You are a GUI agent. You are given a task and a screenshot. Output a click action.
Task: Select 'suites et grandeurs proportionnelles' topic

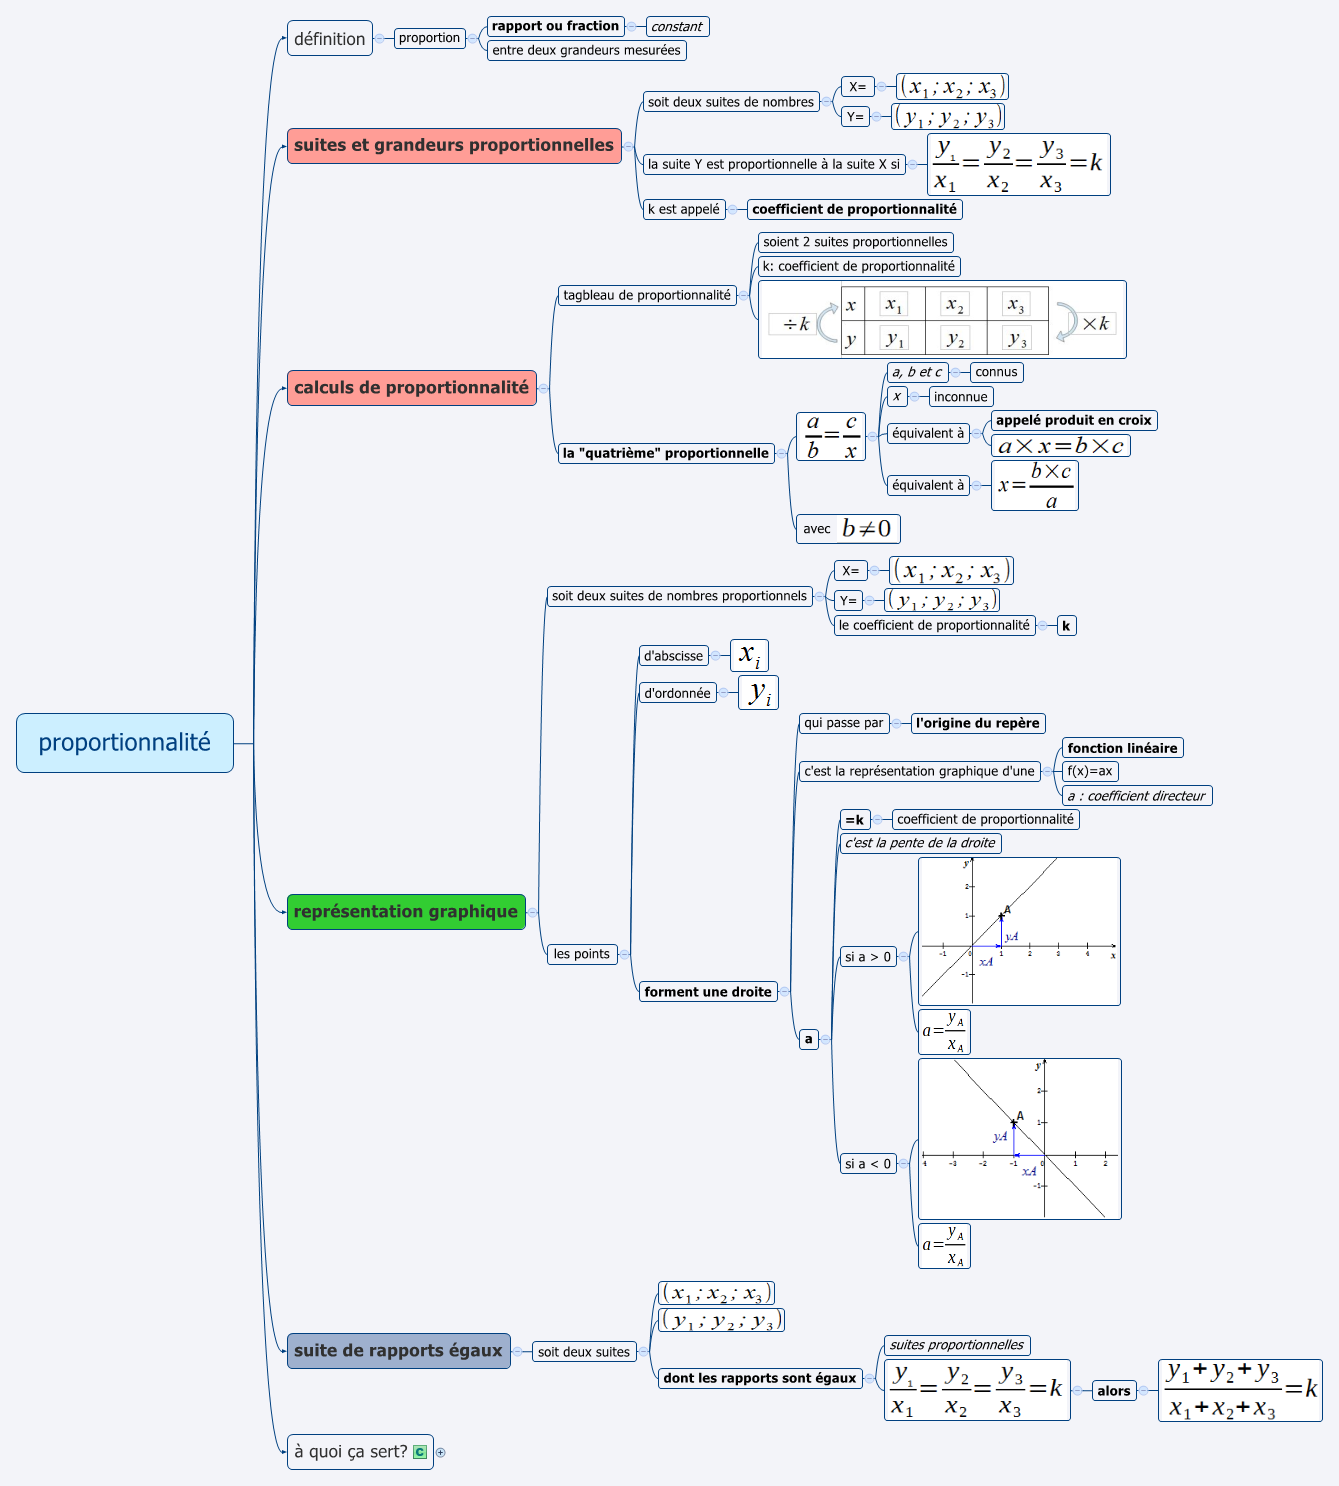point(454,146)
